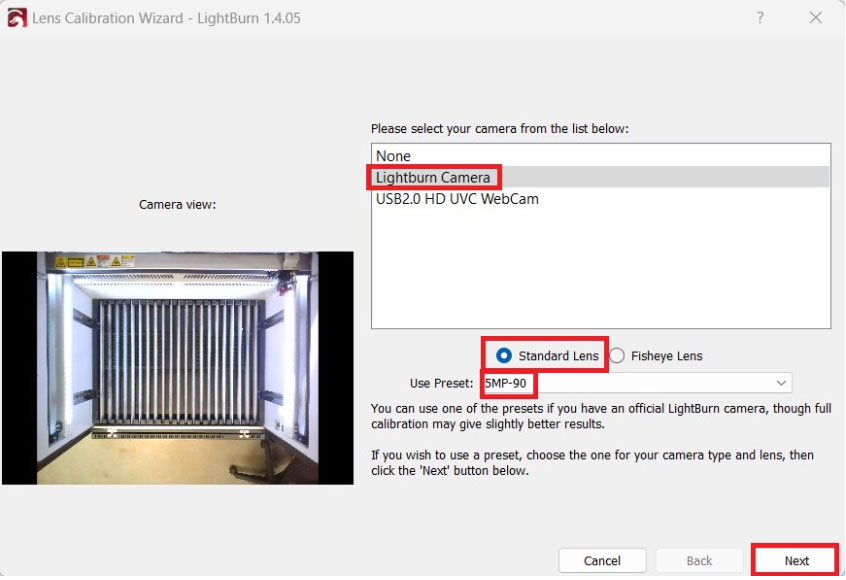Click Next to continue calibration
Screen dimensions: 846x580
(796, 561)
